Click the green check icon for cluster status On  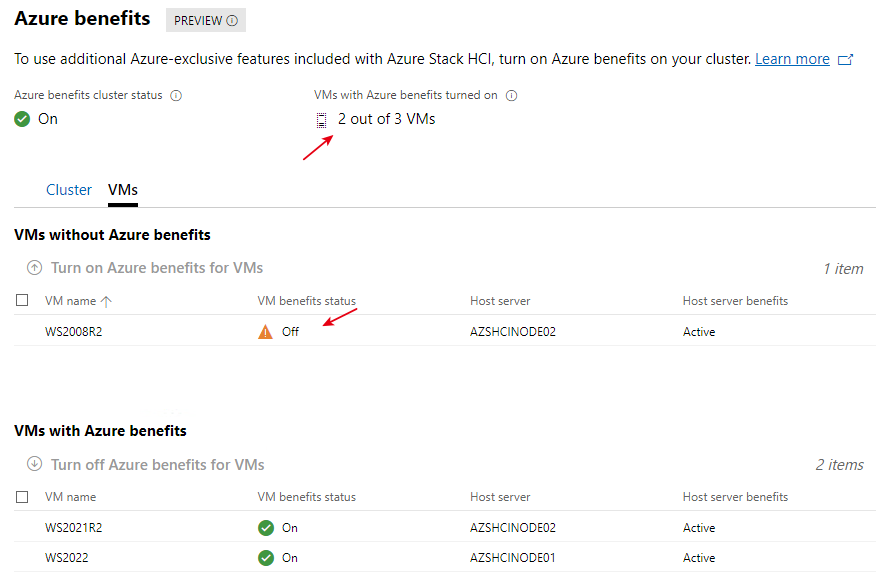click(x=22, y=119)
